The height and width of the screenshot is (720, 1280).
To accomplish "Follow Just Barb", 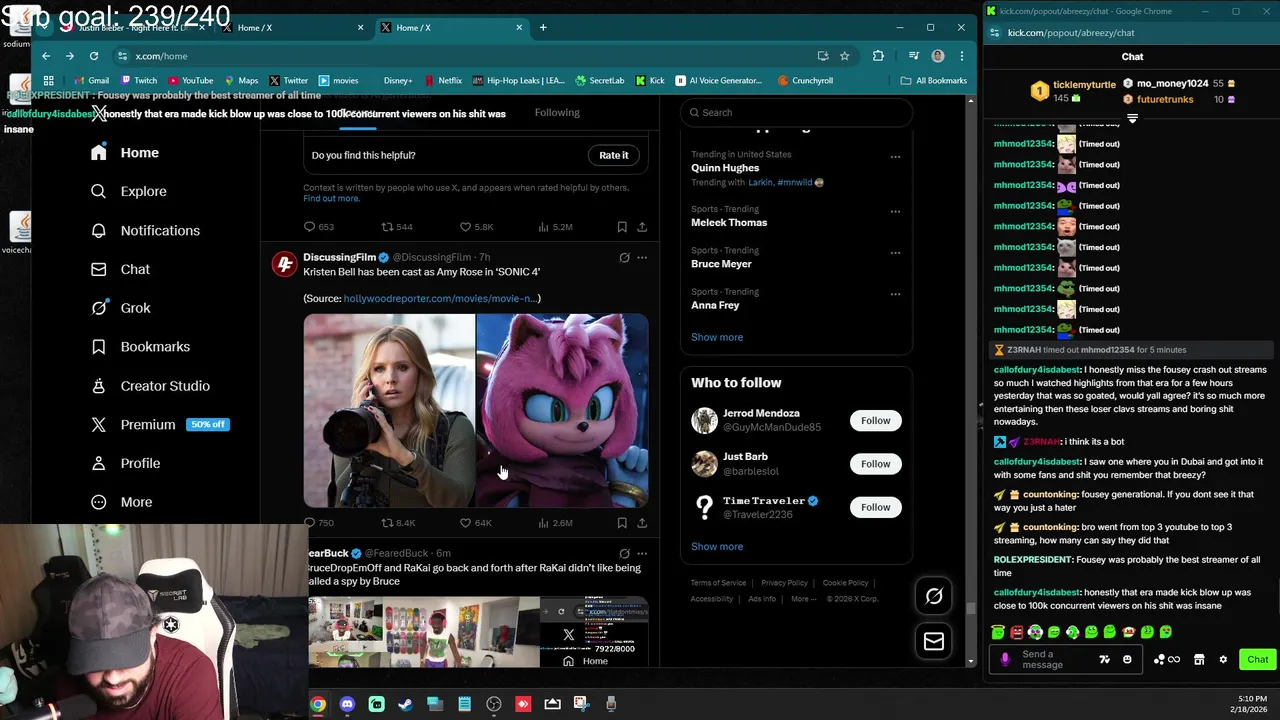I will point(875,463).
